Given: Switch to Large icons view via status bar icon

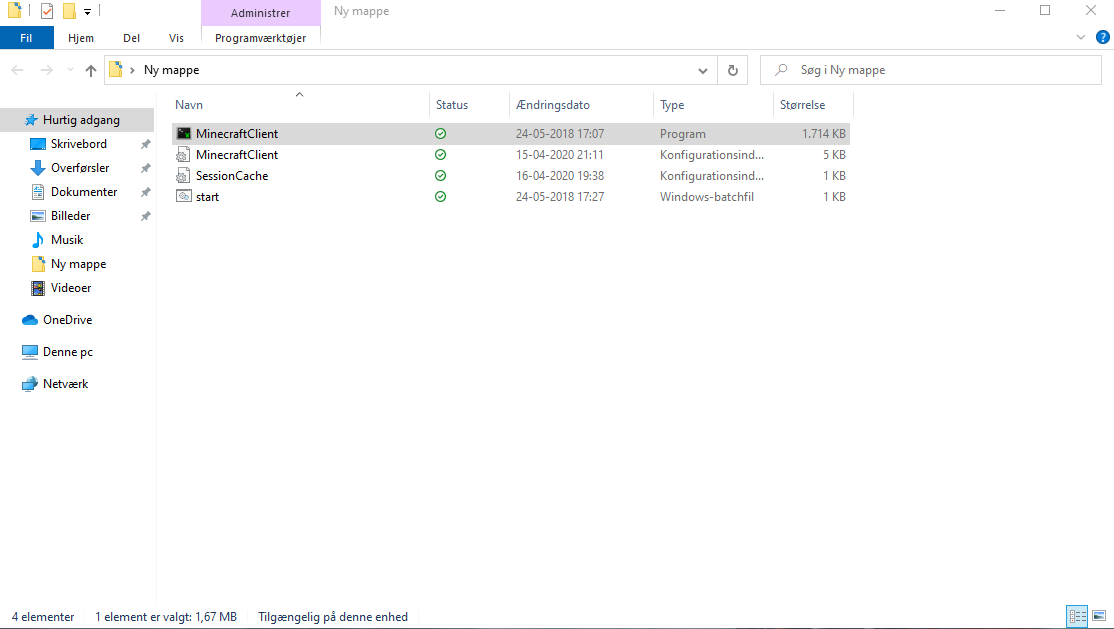Looking at the screenshot, I should tap(1098, 616).
